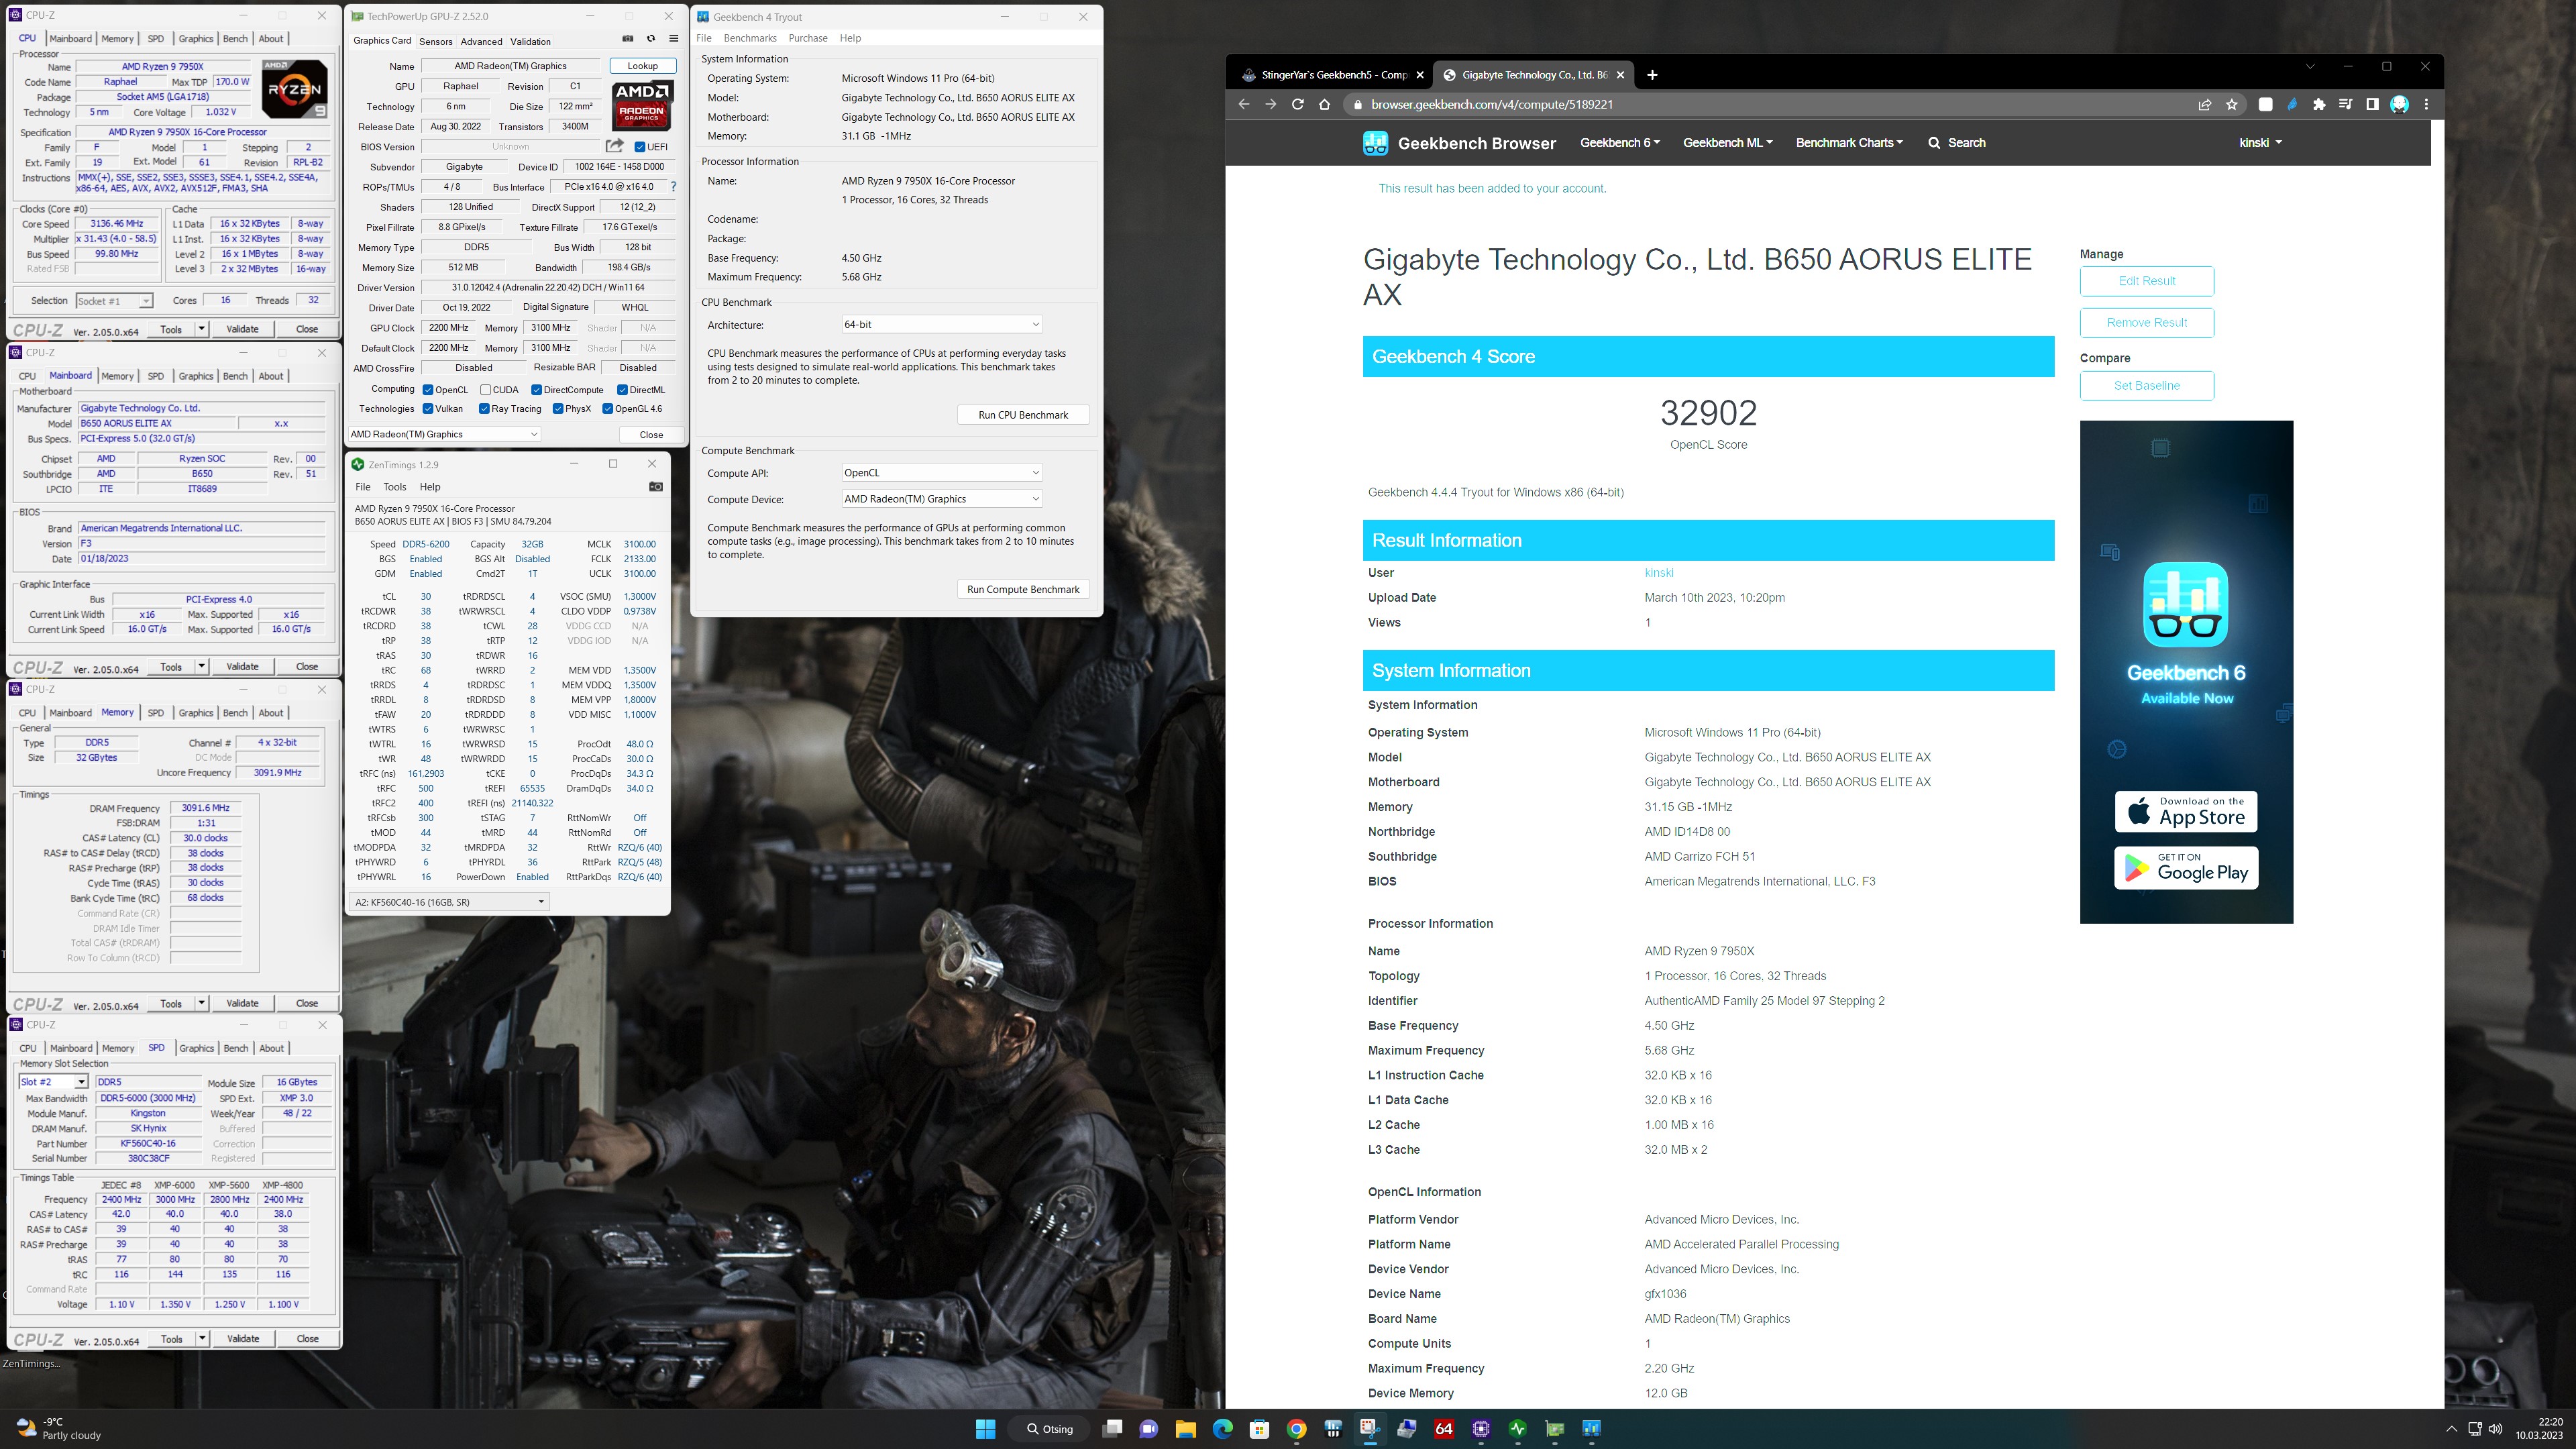Image resolution: width=2576 pixels, height=1449 pixels.
Task: Expand the Geekbench 6 navigation dropdown
Action: [1619, 143]
